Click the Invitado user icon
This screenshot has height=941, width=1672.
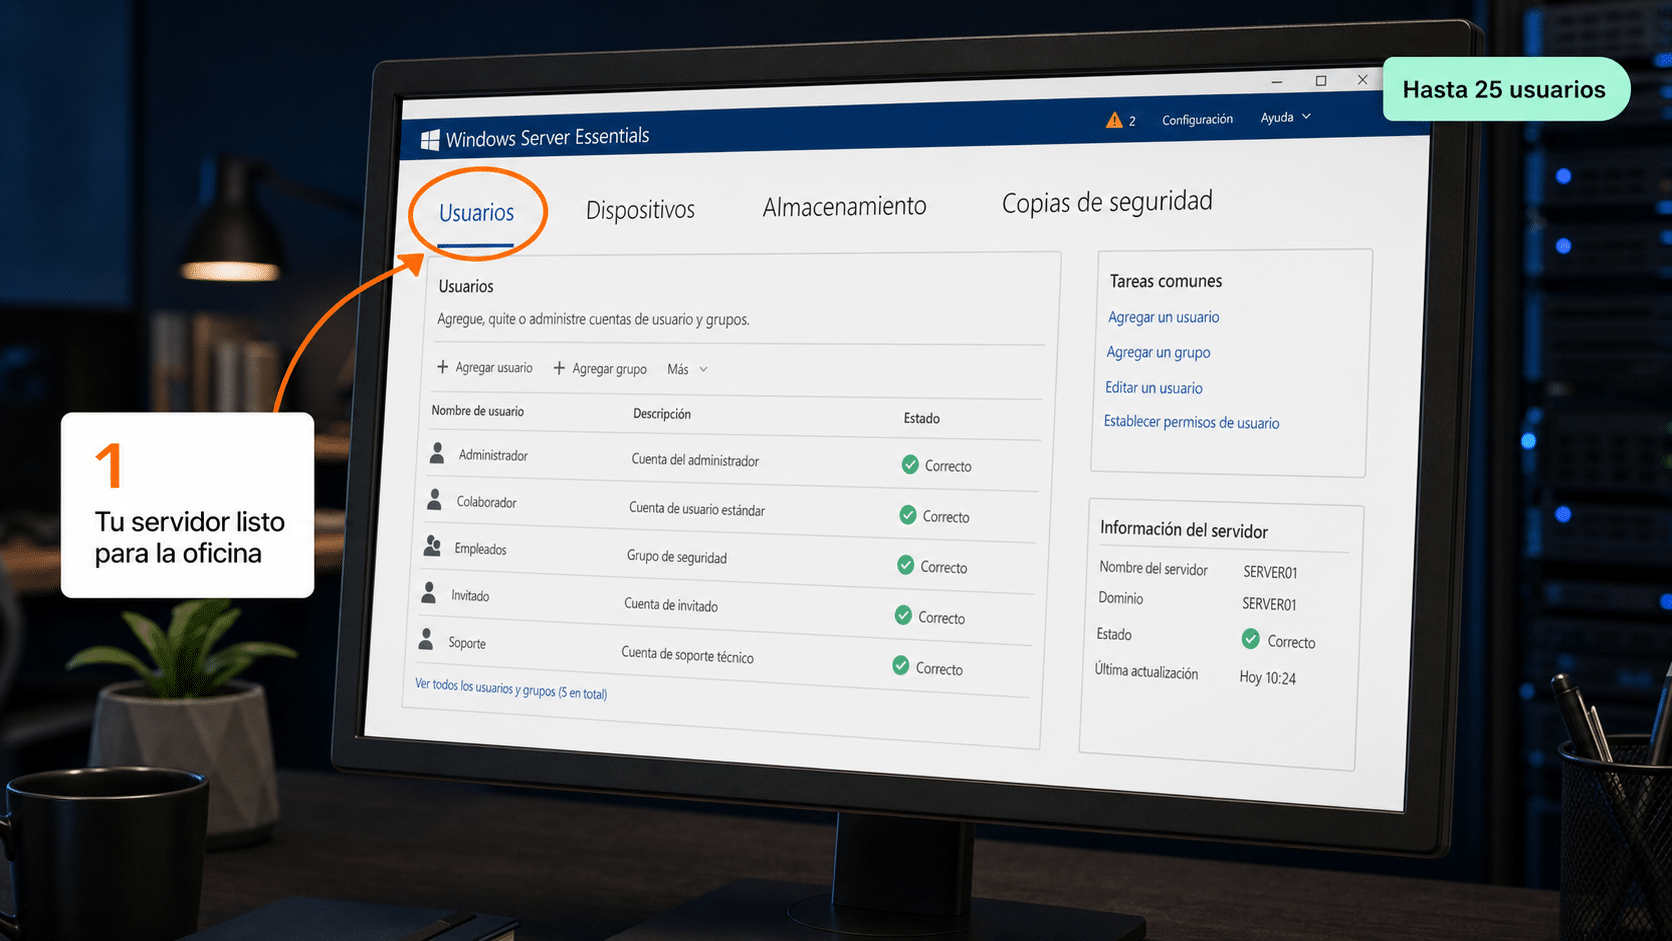pyautogui.click(x=429, y=593)
